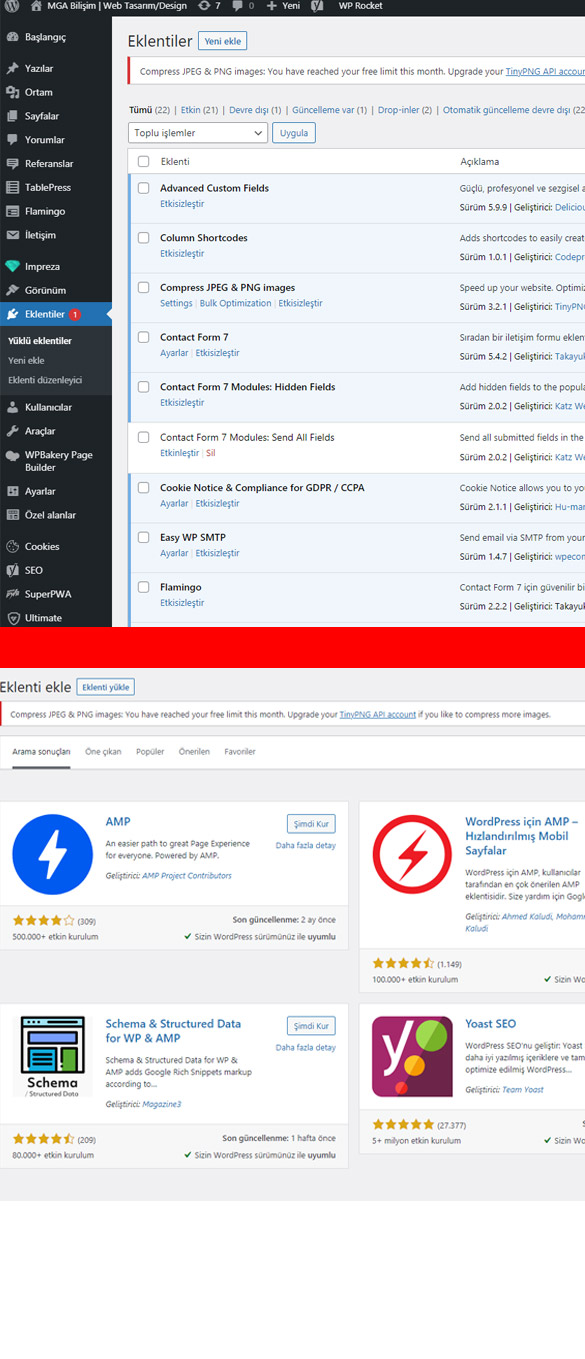Click the Impreza diamond icon
Viewport: 585px width, 1359px height.
[x=12, y=267]
